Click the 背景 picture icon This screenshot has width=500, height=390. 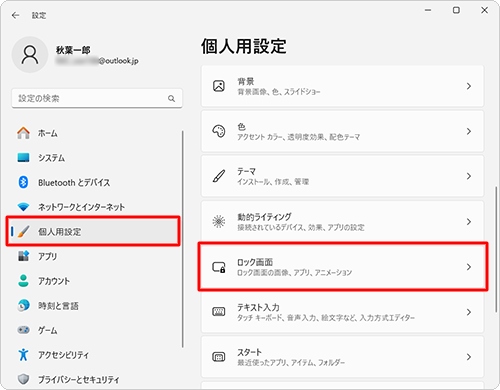pos(219,86)
